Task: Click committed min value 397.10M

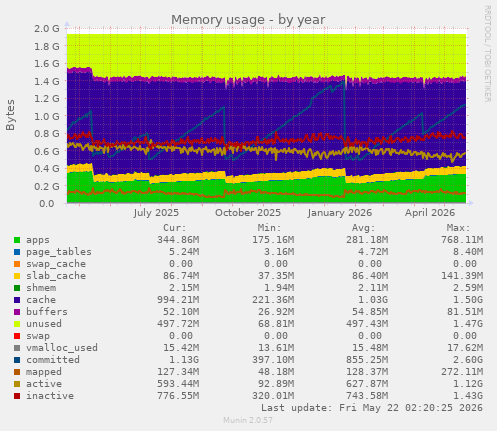Action: (x=273, y=360)
